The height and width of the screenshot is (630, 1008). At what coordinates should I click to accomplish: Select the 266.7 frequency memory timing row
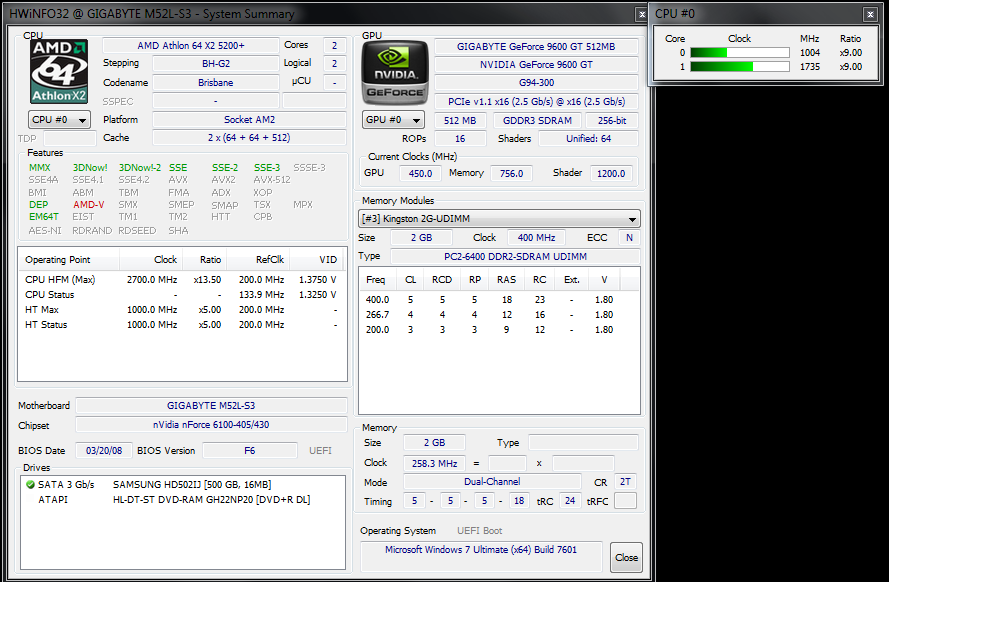499,315
